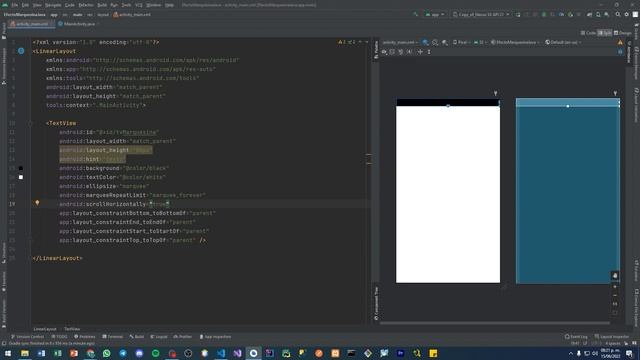Open the Default (en-us) locale dropdown

[x=563, y=42]
